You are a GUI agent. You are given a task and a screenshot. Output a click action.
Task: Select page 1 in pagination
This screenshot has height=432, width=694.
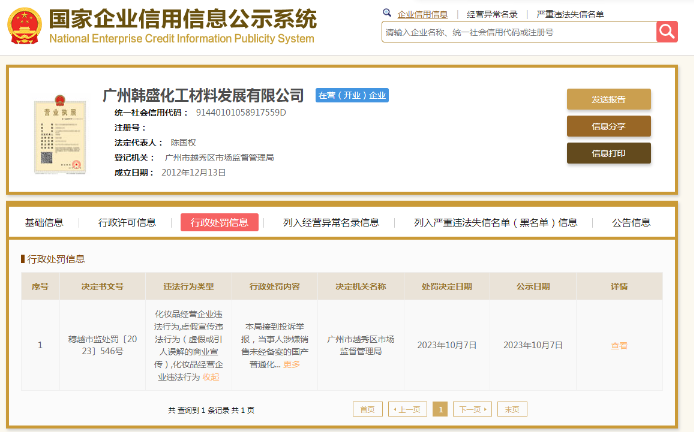(440, 409)
